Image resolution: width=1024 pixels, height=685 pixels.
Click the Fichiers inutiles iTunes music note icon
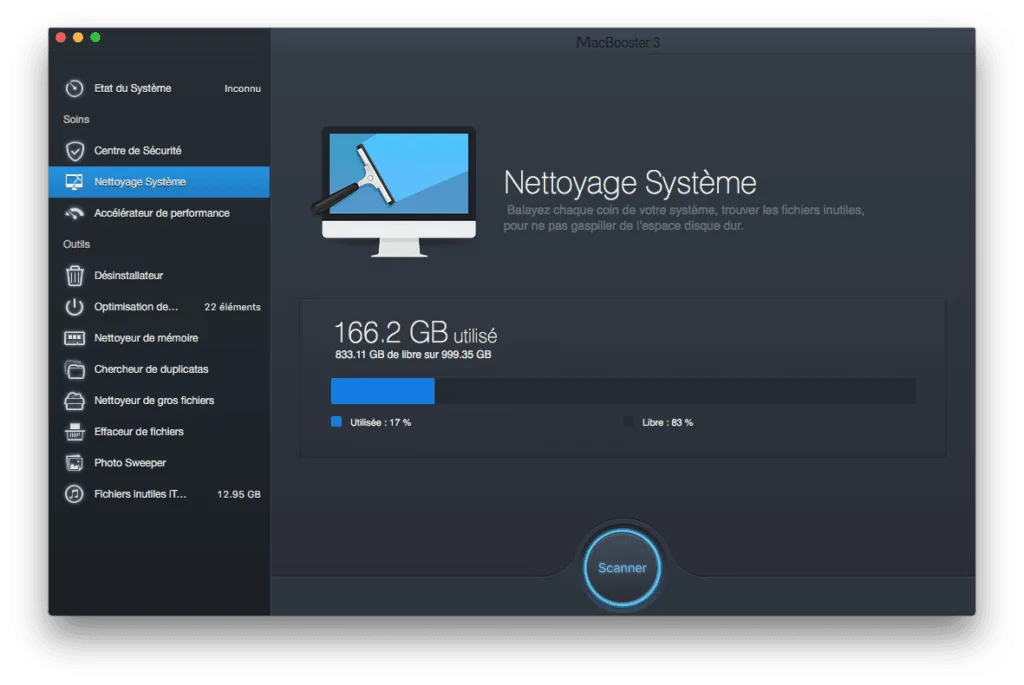[75, 493]
